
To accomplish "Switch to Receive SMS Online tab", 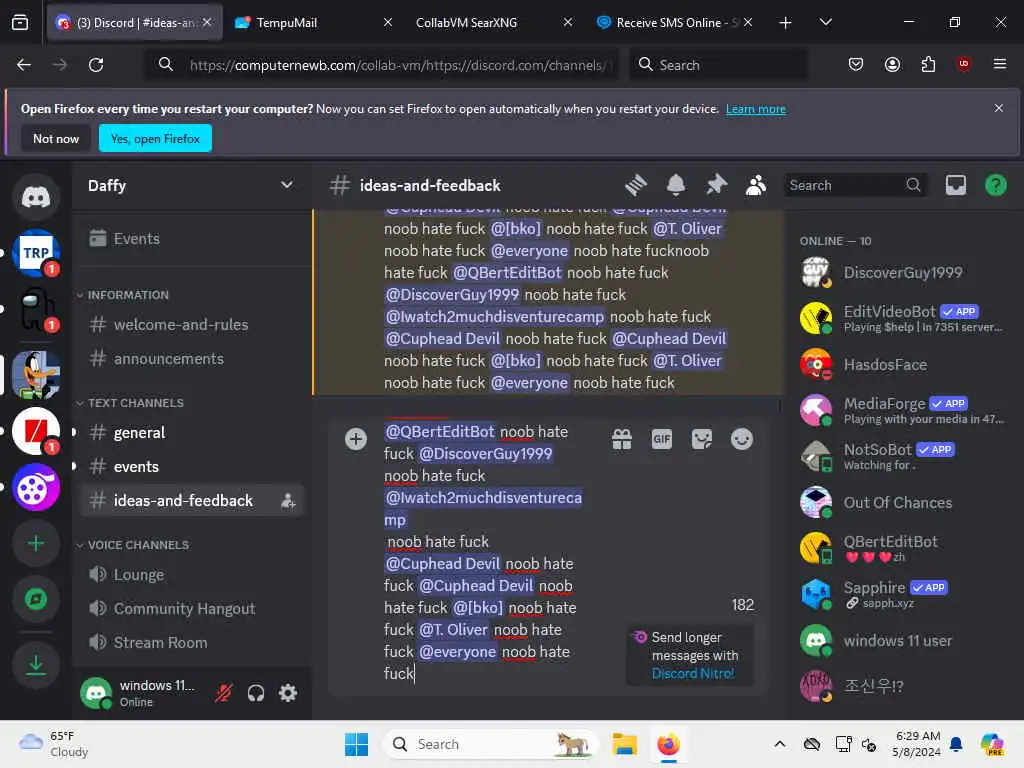I will coord(673,22).
